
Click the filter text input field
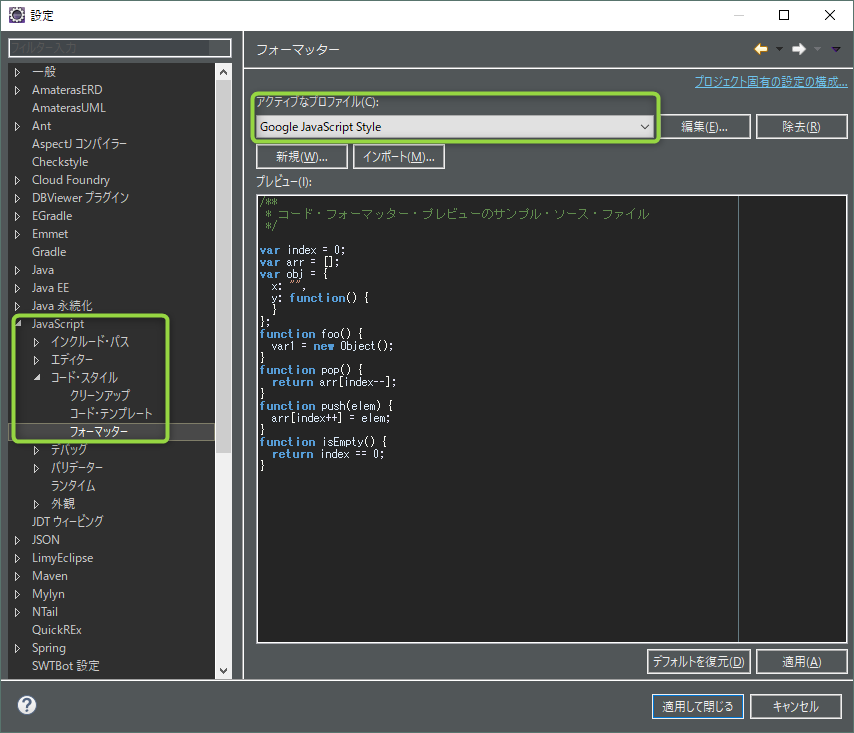(x=120, y=48)
